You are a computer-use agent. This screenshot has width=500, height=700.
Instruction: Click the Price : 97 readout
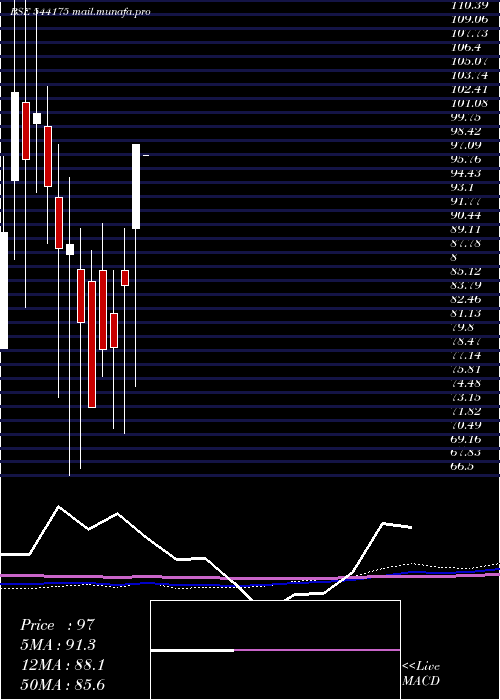58,625
